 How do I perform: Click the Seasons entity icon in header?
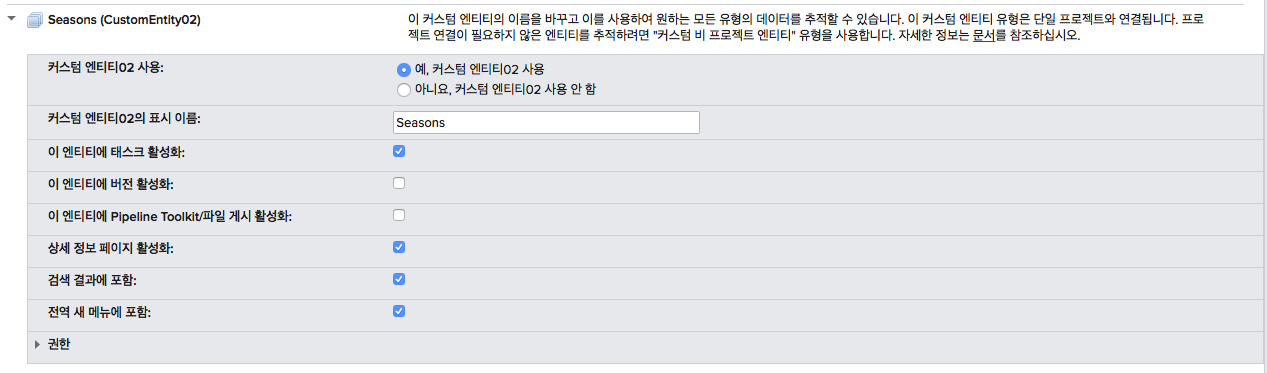tap(35, 19)
